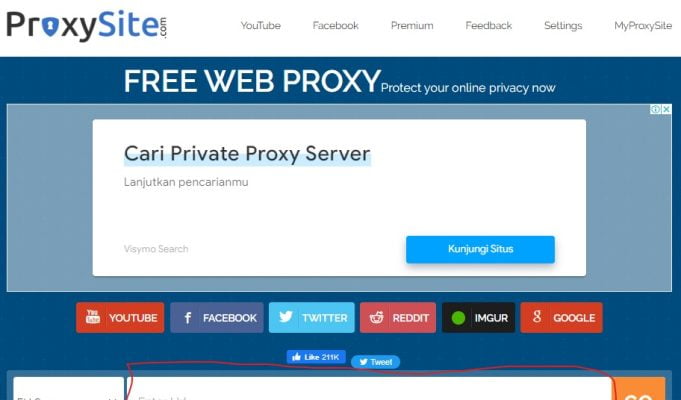Viewport: 681px width, 400px height.
Task: Open the YouTube menu item
Action: pos(261,26)
